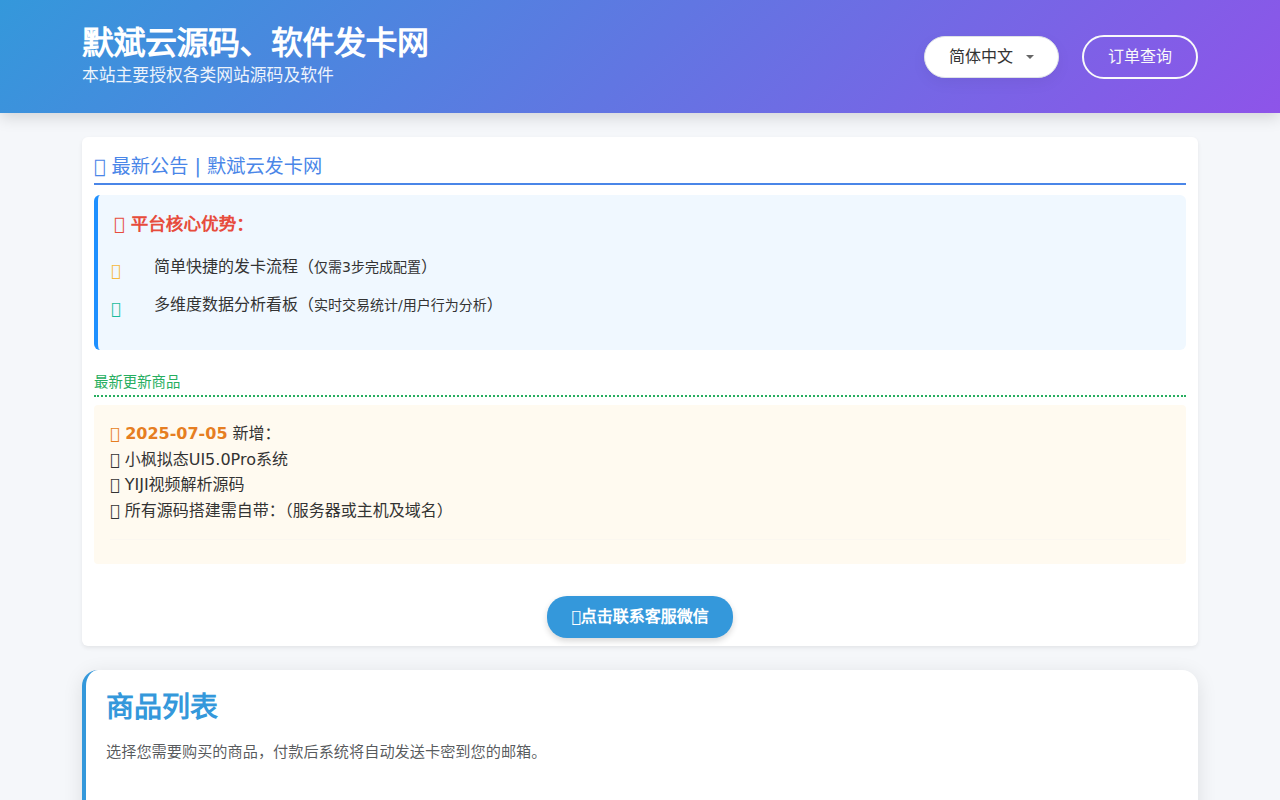
Task: Select the 商品列表 section tab
Action: [164, 707]
